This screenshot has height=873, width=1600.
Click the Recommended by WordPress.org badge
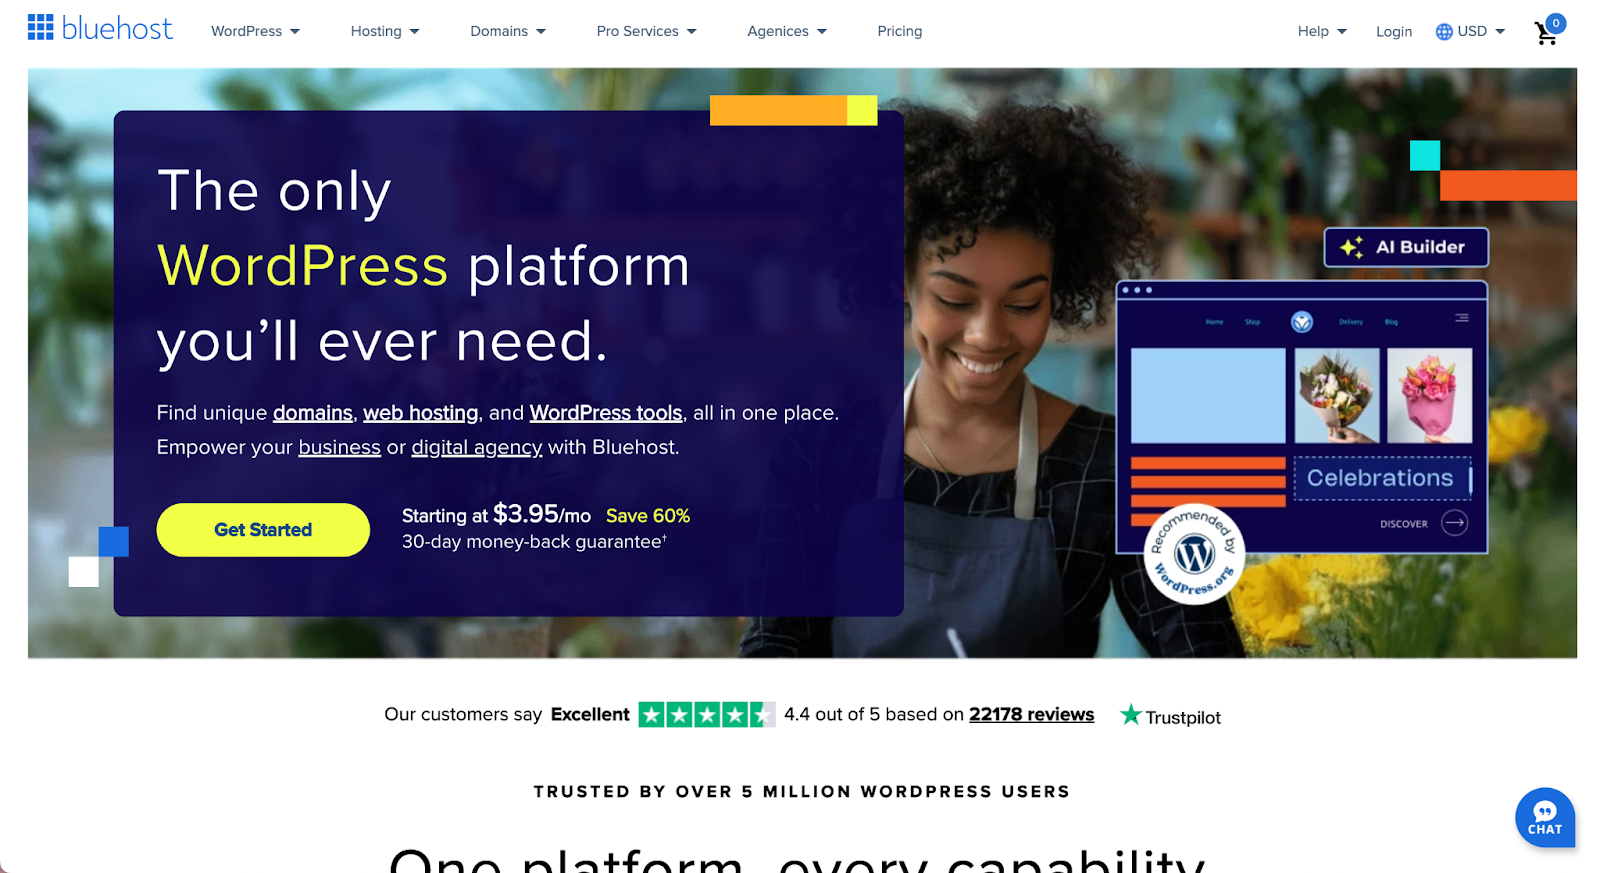point(1194,553)
